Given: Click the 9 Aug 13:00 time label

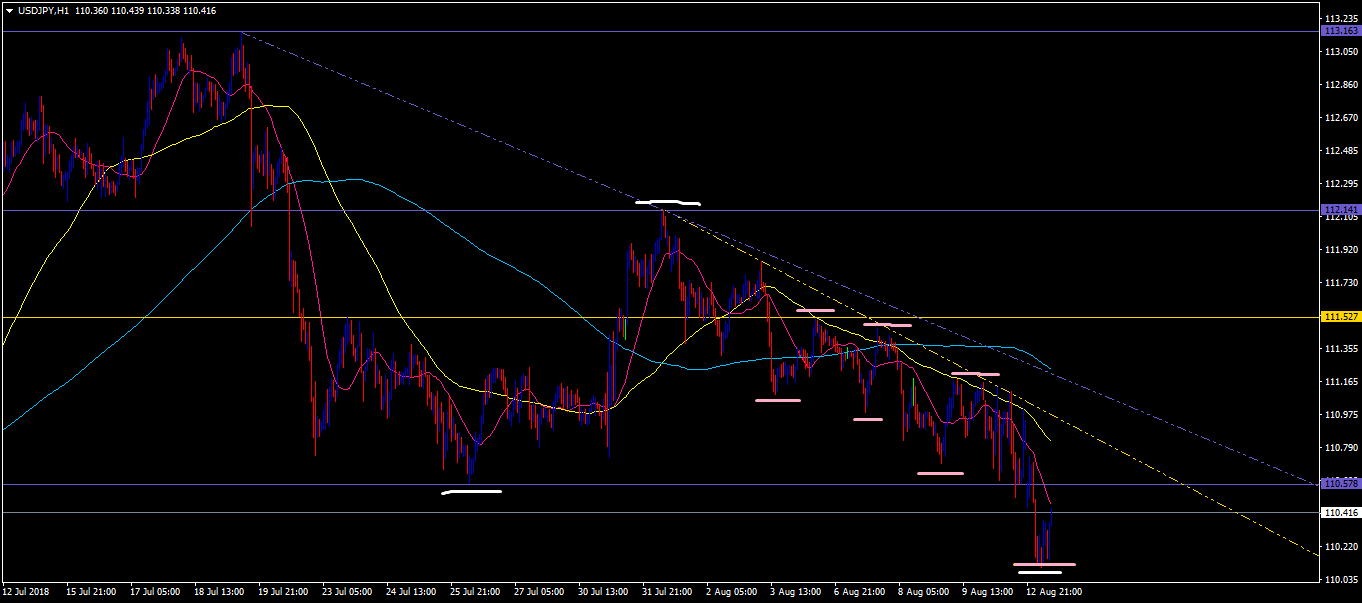Looking at the screenshot, I should coord(988,592).
